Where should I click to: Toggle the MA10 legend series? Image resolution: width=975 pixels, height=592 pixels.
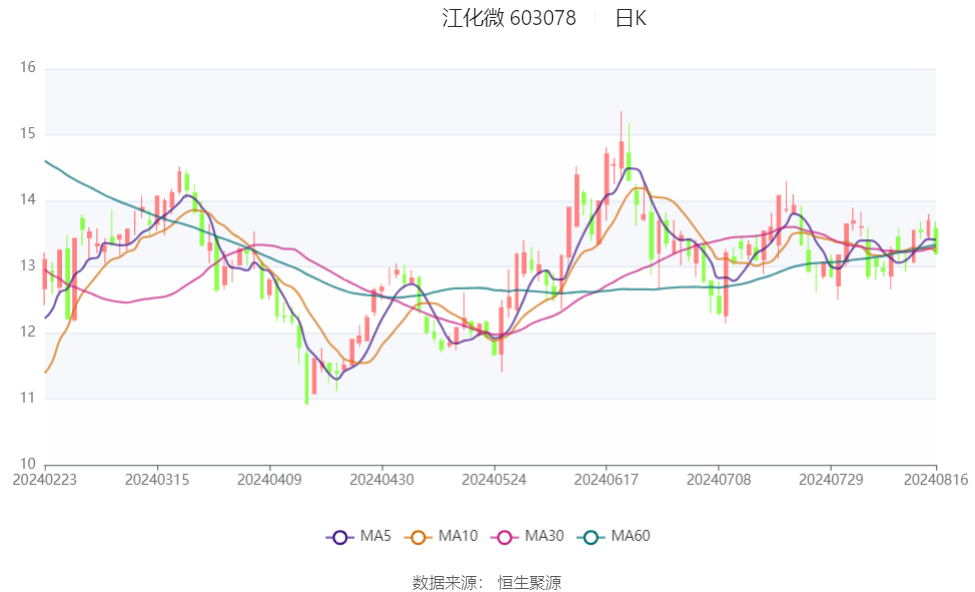(x=441, y=536)
